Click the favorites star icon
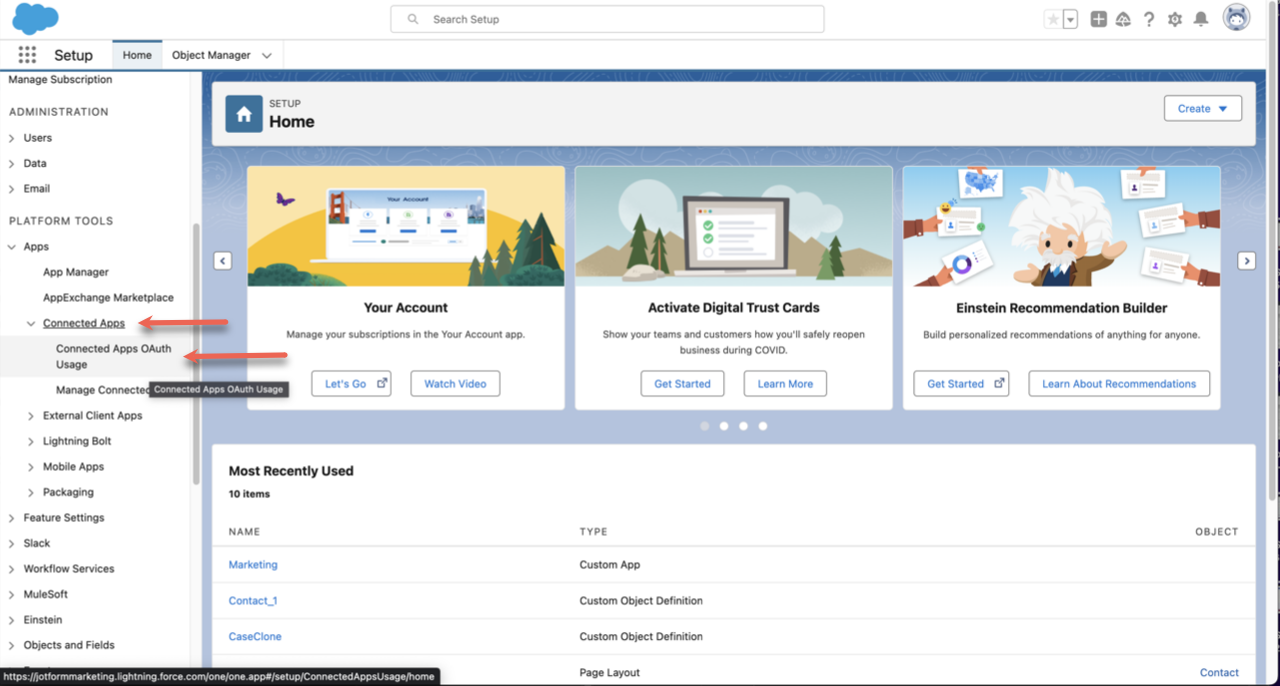1280x686 pixels. click(1053, 19)
